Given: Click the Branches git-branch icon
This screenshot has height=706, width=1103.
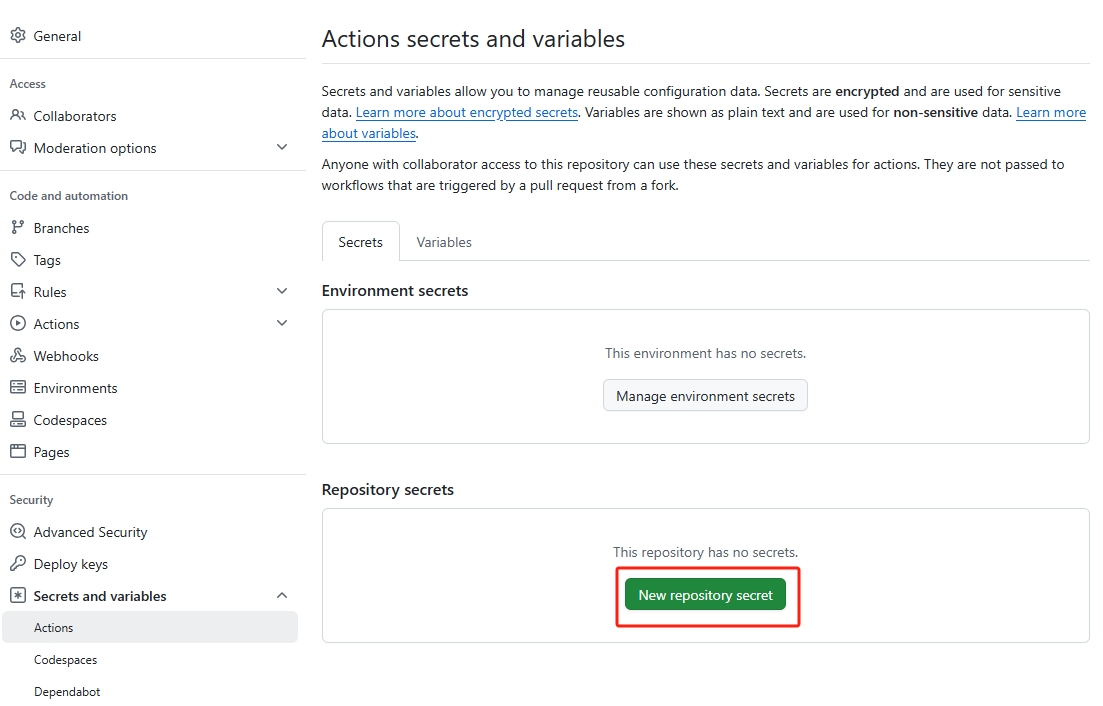Looking at the screenshot, I should [17, 228].
